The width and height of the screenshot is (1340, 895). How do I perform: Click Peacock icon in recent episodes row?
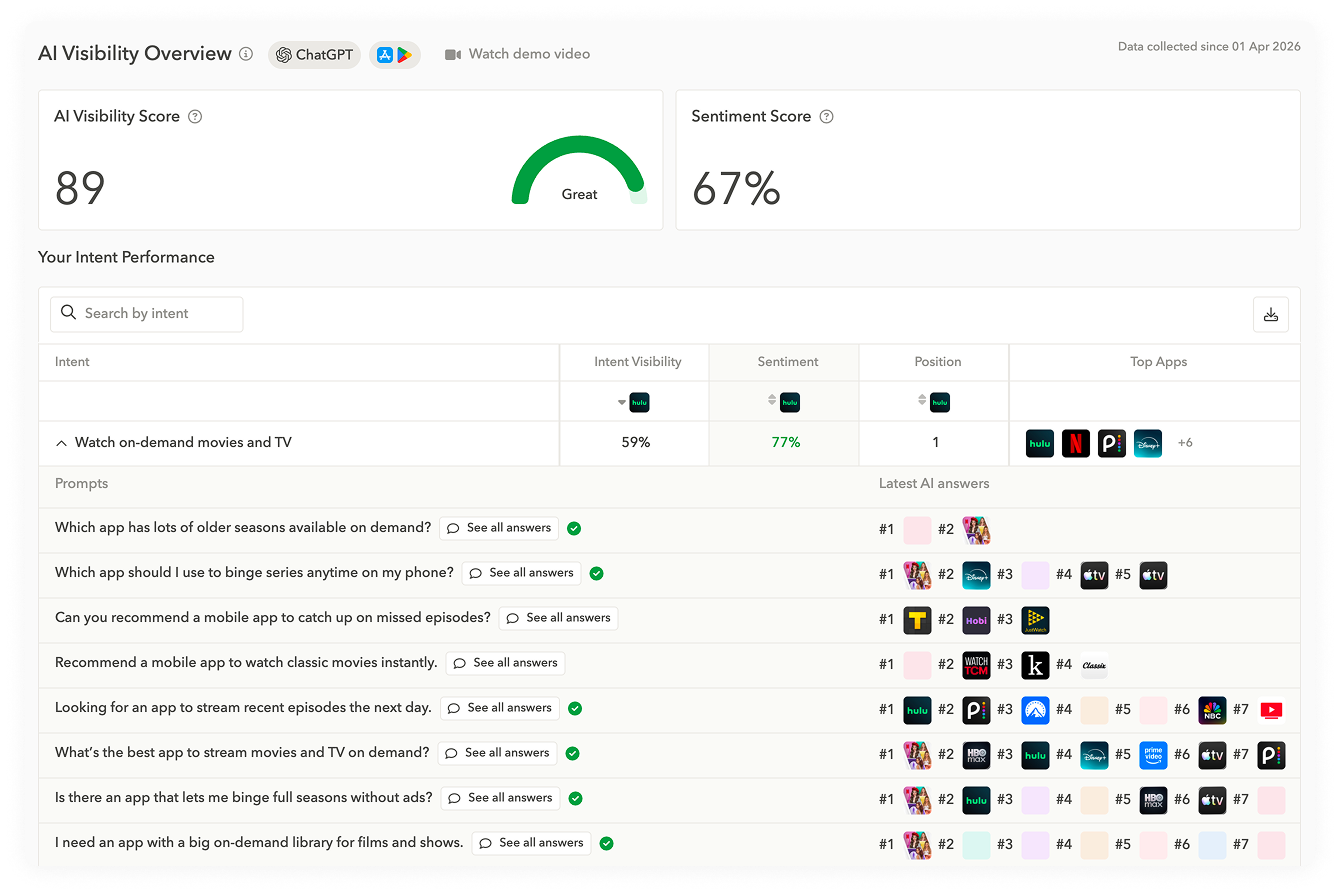[x=976, y=710]
